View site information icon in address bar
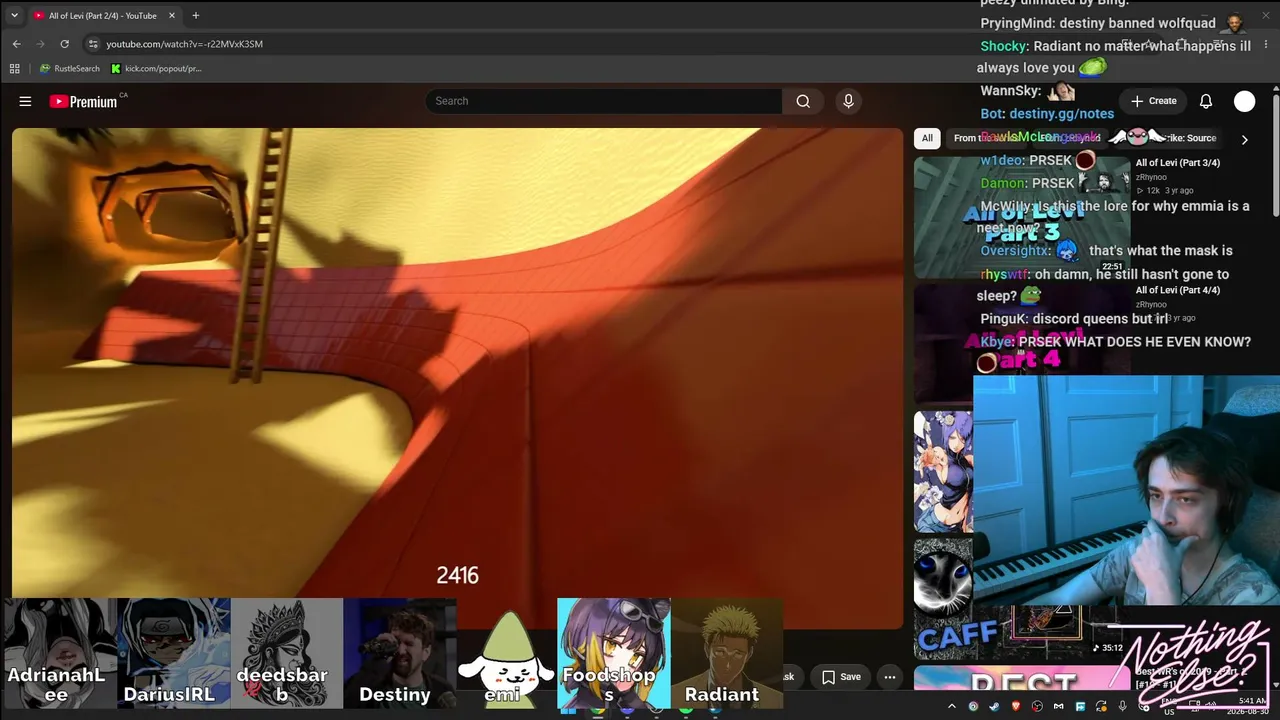The width and height of the screenshot is (1280, 720). pyautogui.click(x=93, y=44)
